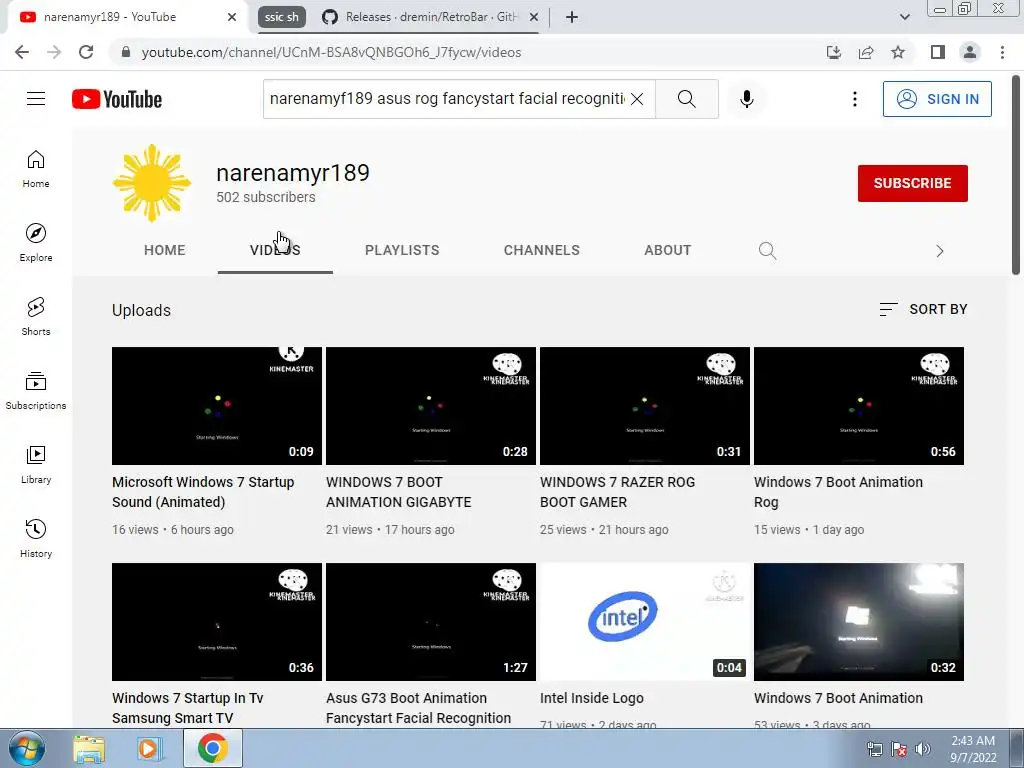Click the YouTube logo

(117, 99)
